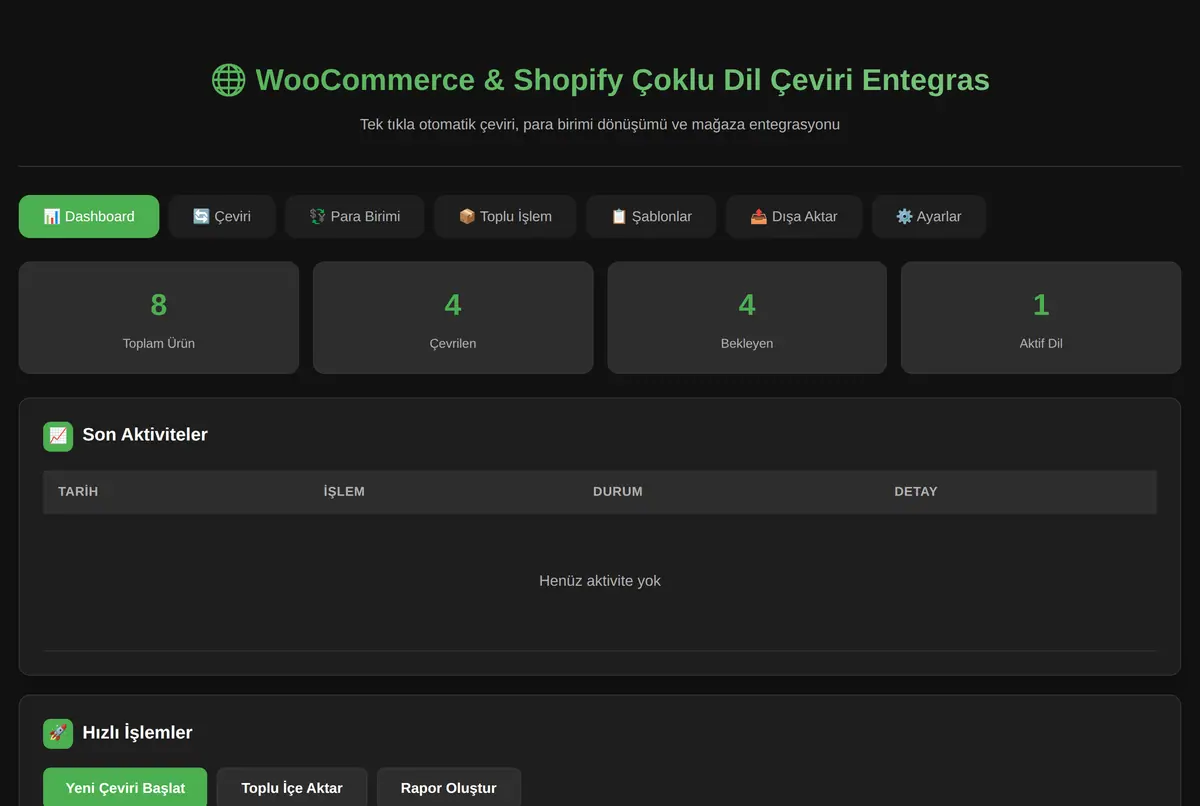Click the DETAY column header
The width and height of the screenshot is (1200, 806).
pyautogui.click(x=916, y=492)
